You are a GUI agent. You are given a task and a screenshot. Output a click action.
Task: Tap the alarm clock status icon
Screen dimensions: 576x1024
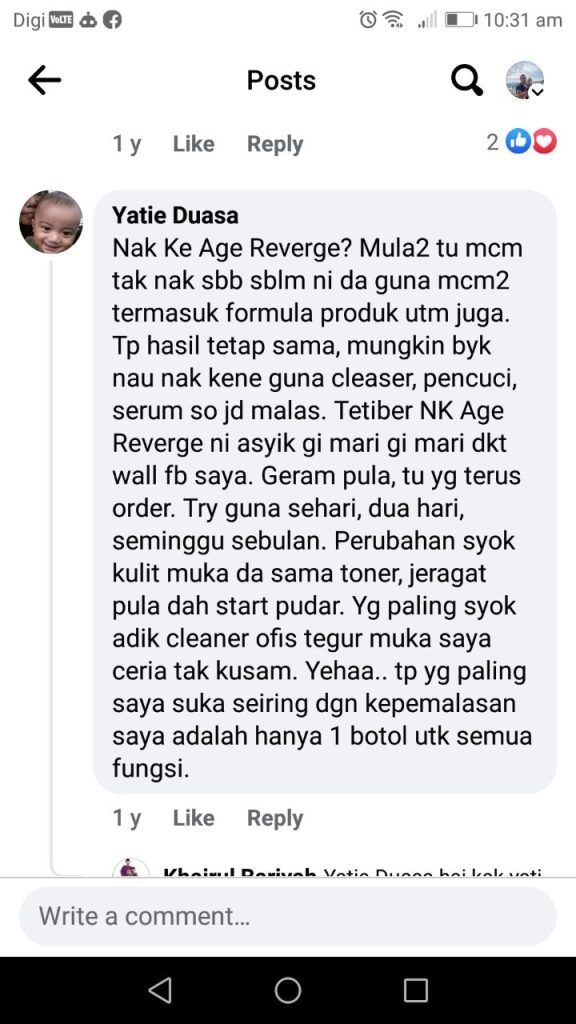368,20
